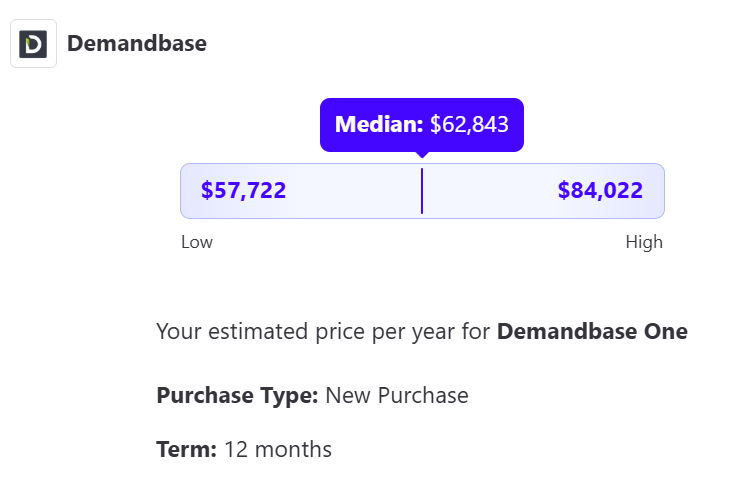Click the tooltip's small pointer arrow
Image resolution: width=740 pixels, height=493 pixels.
[422, 154]
